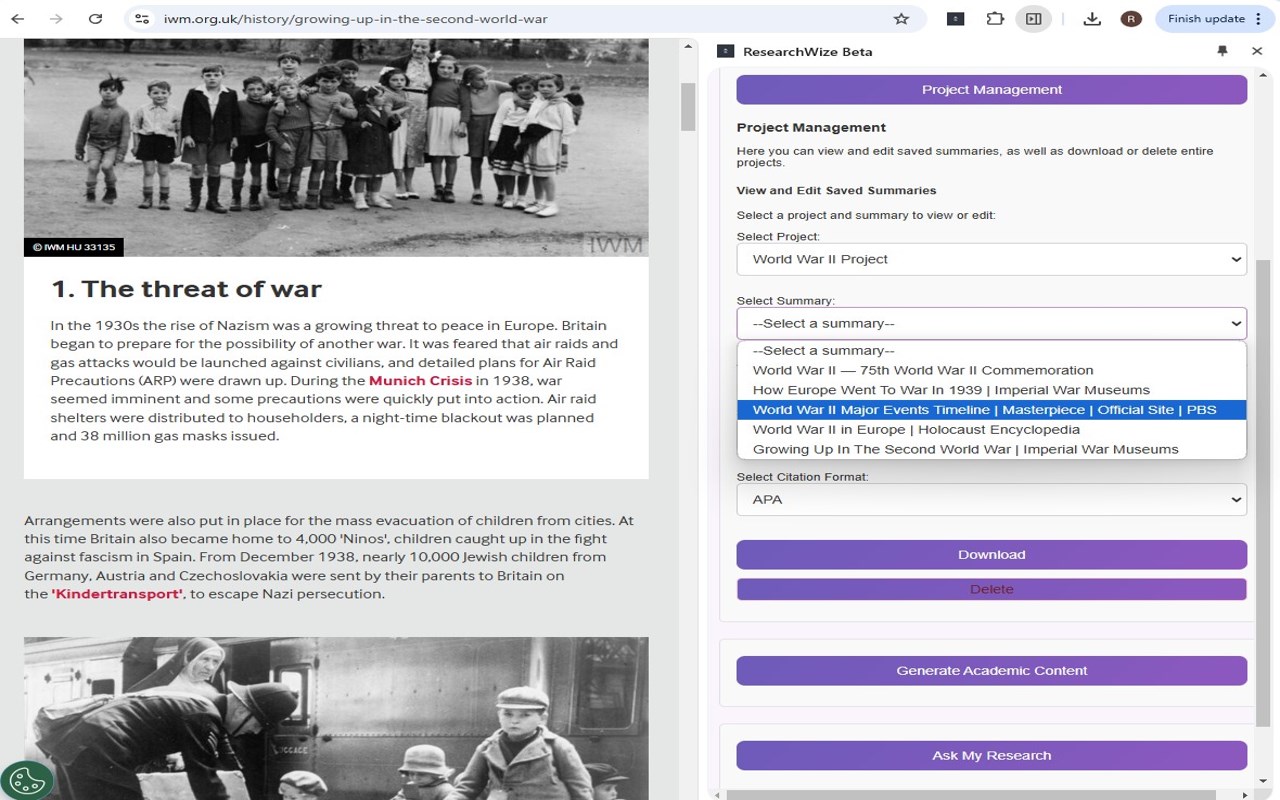The image size is (1280, 800).
Task: Click the evacuee children train photo
Action: tap(336, 718)
